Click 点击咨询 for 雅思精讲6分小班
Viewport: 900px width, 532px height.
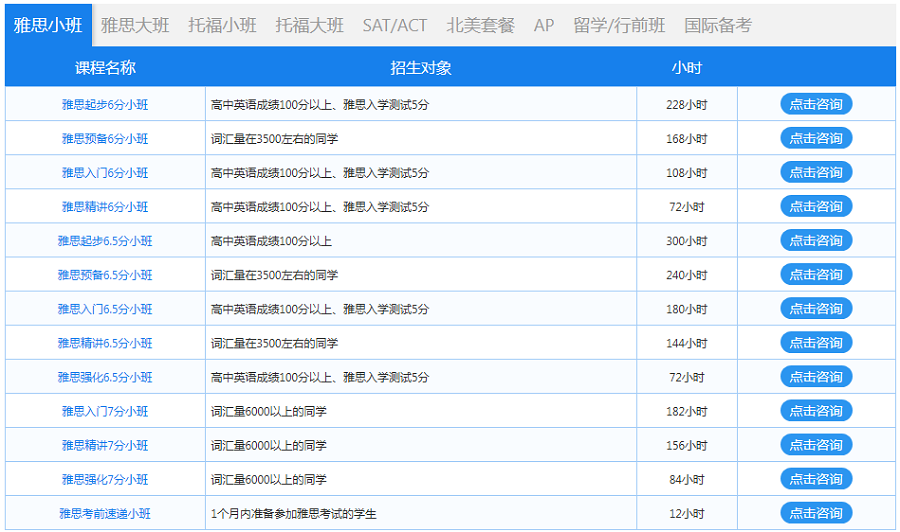click(x=816, y=206)
